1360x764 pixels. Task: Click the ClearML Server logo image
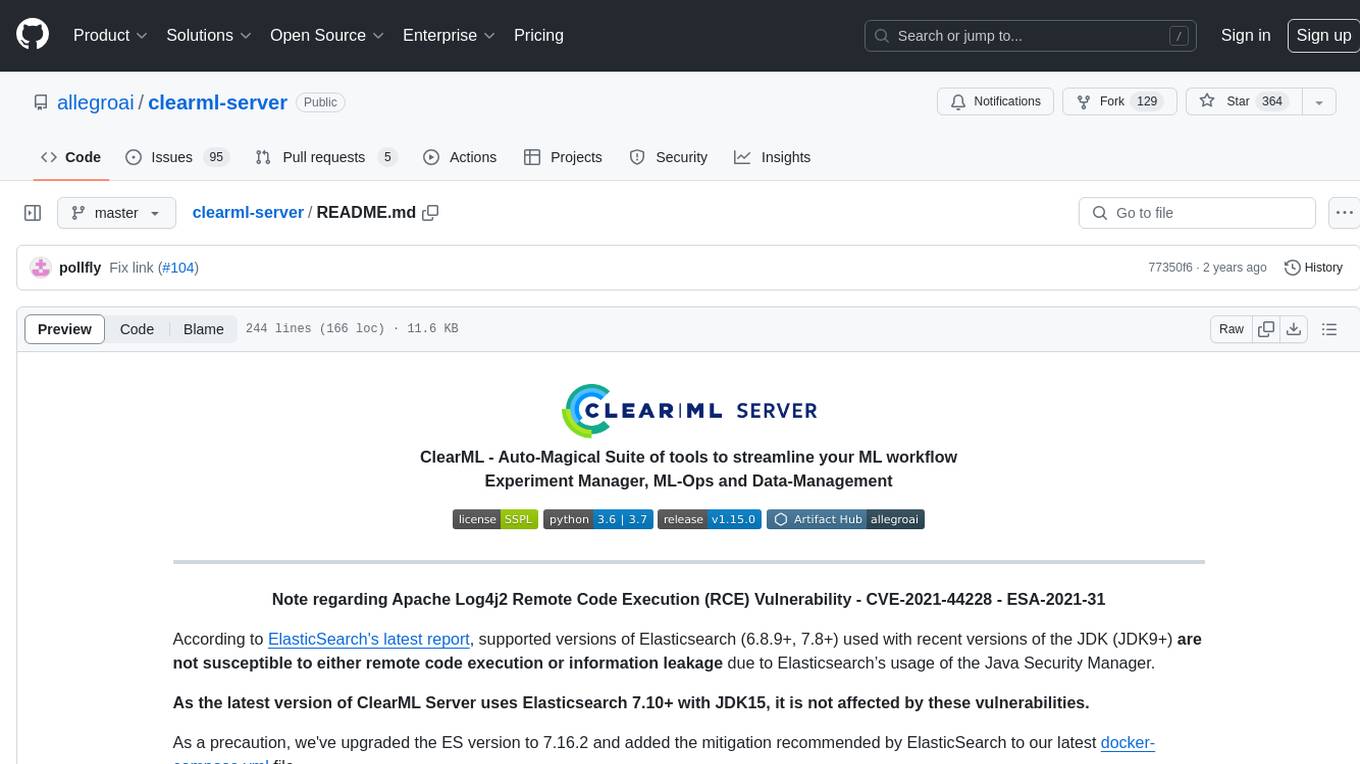click(x=689, y=410)
